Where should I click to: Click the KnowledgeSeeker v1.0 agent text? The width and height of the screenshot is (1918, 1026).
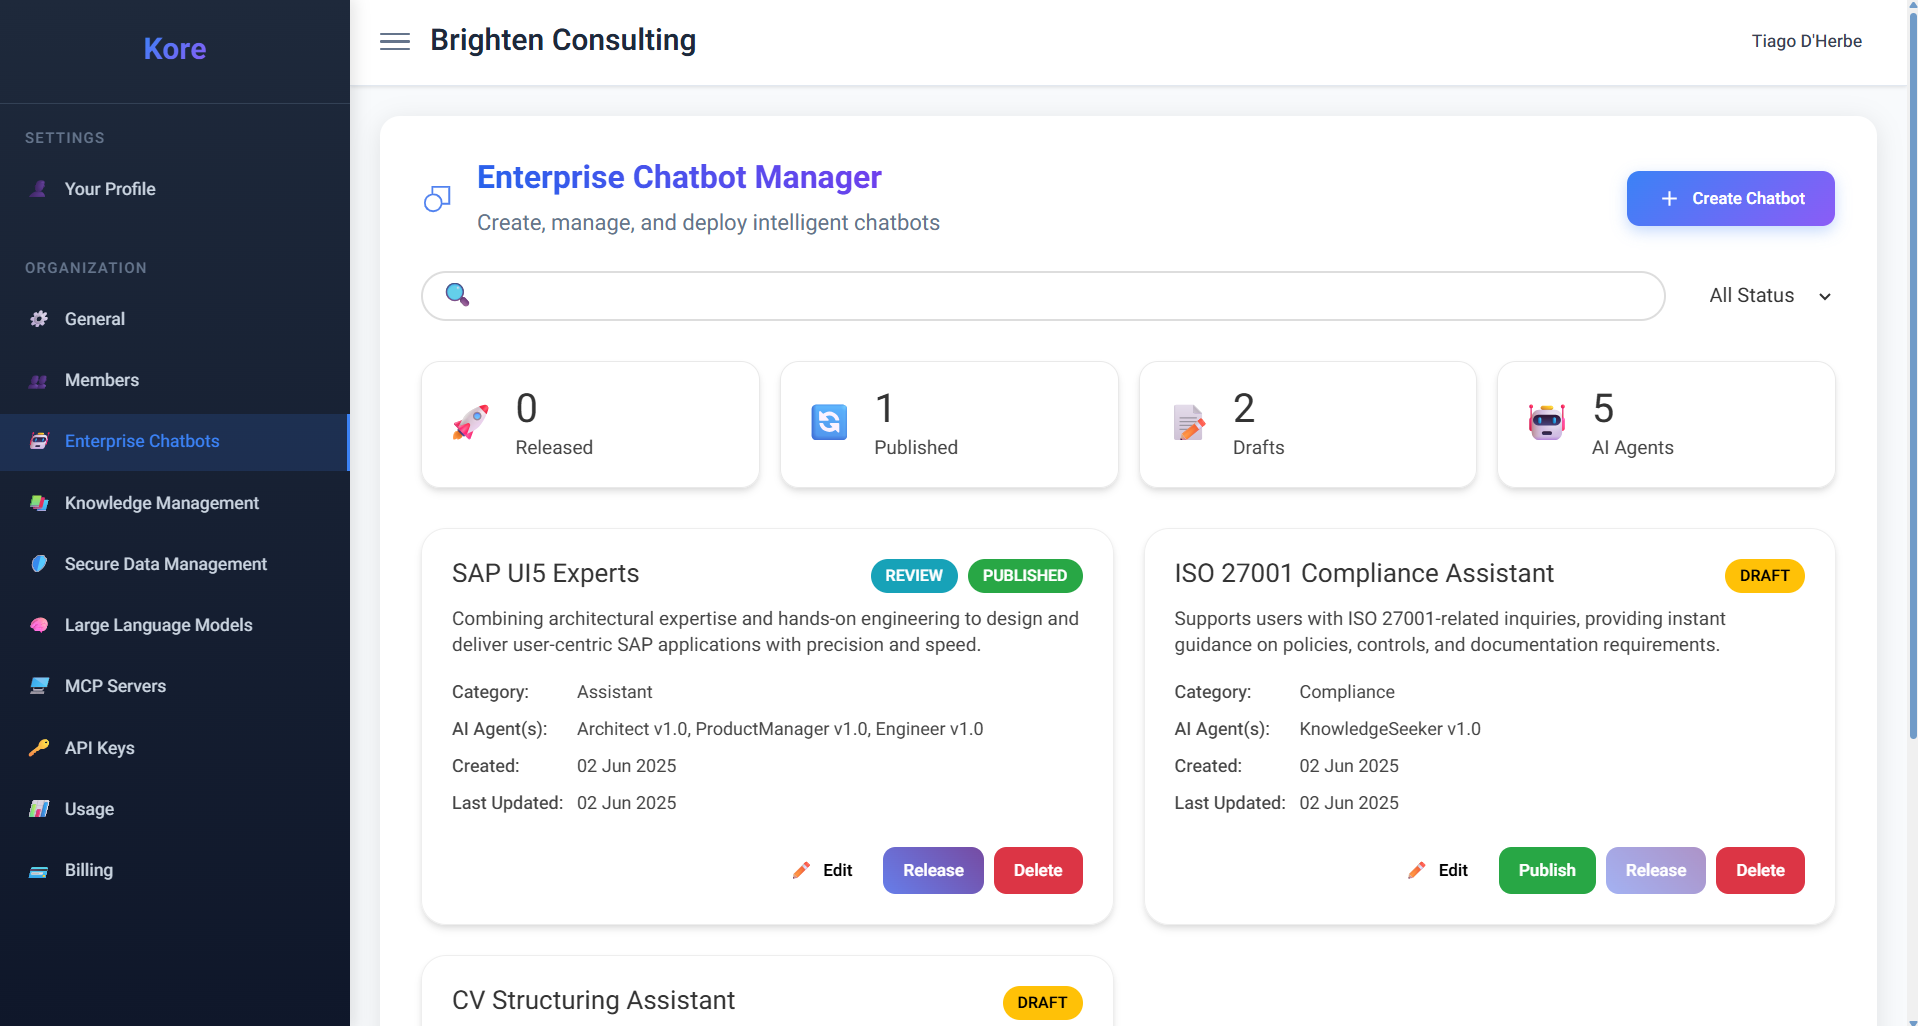coord(1390,729)
